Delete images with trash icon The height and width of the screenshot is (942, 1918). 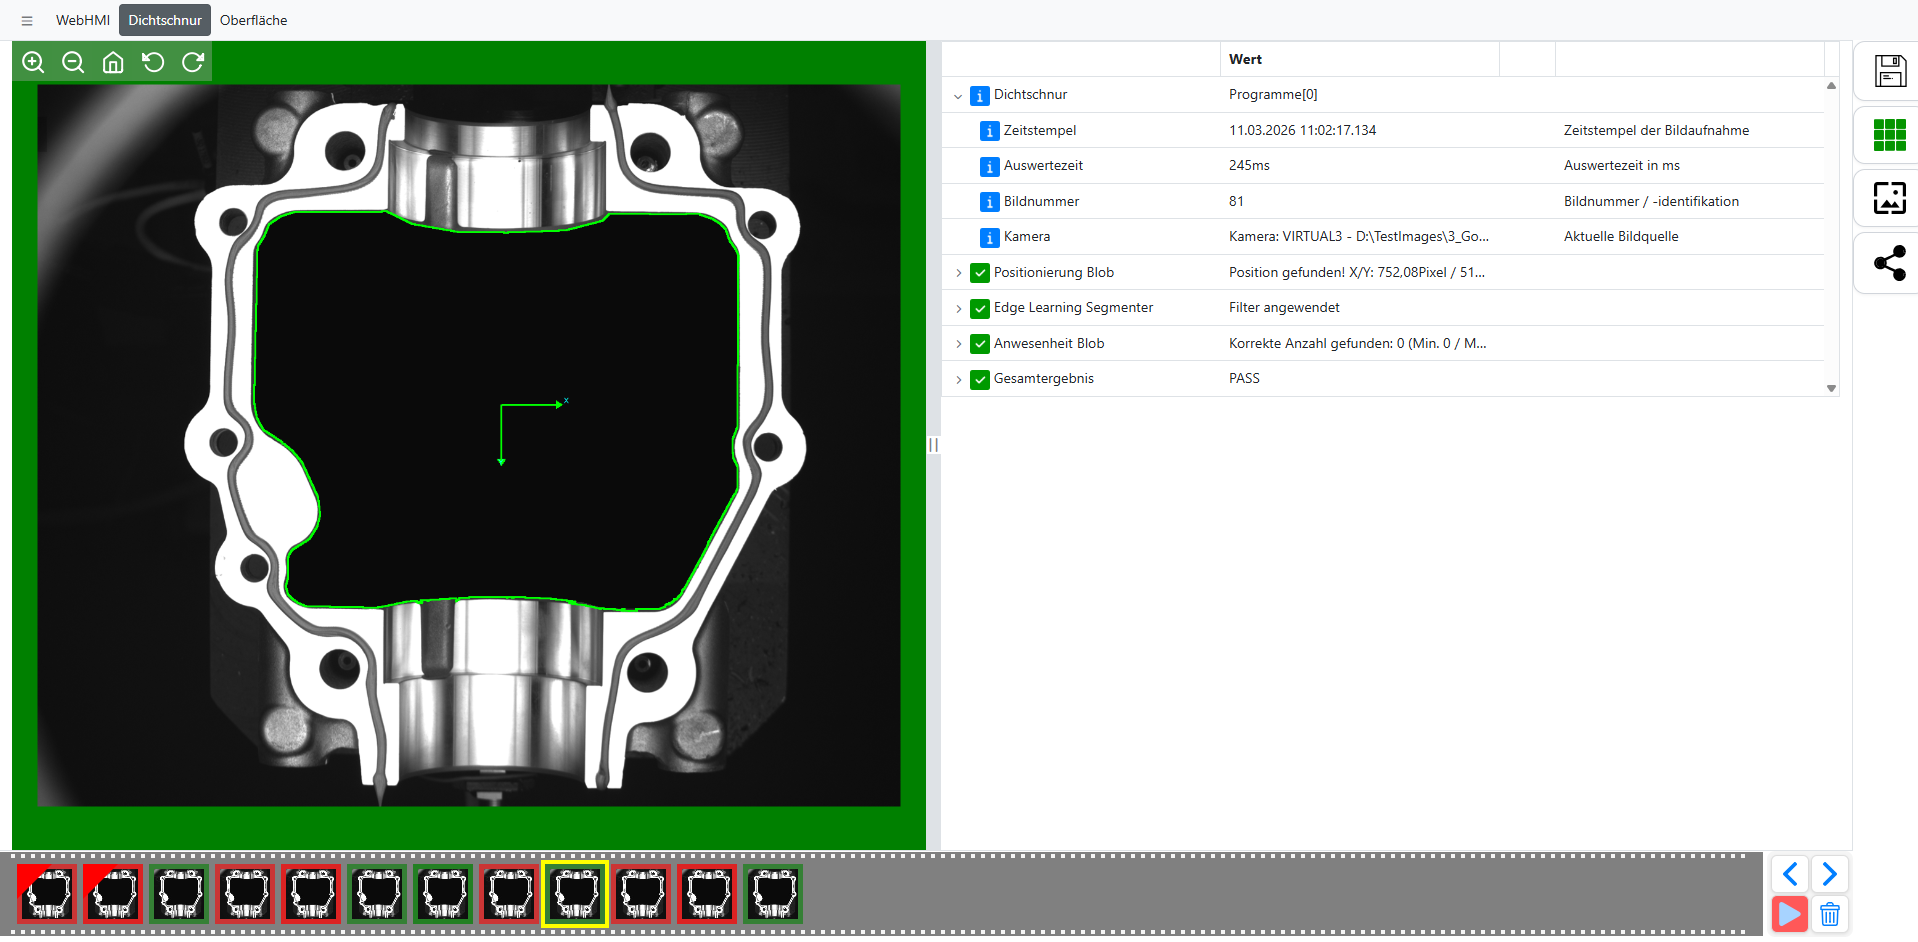pos(1830,914)
